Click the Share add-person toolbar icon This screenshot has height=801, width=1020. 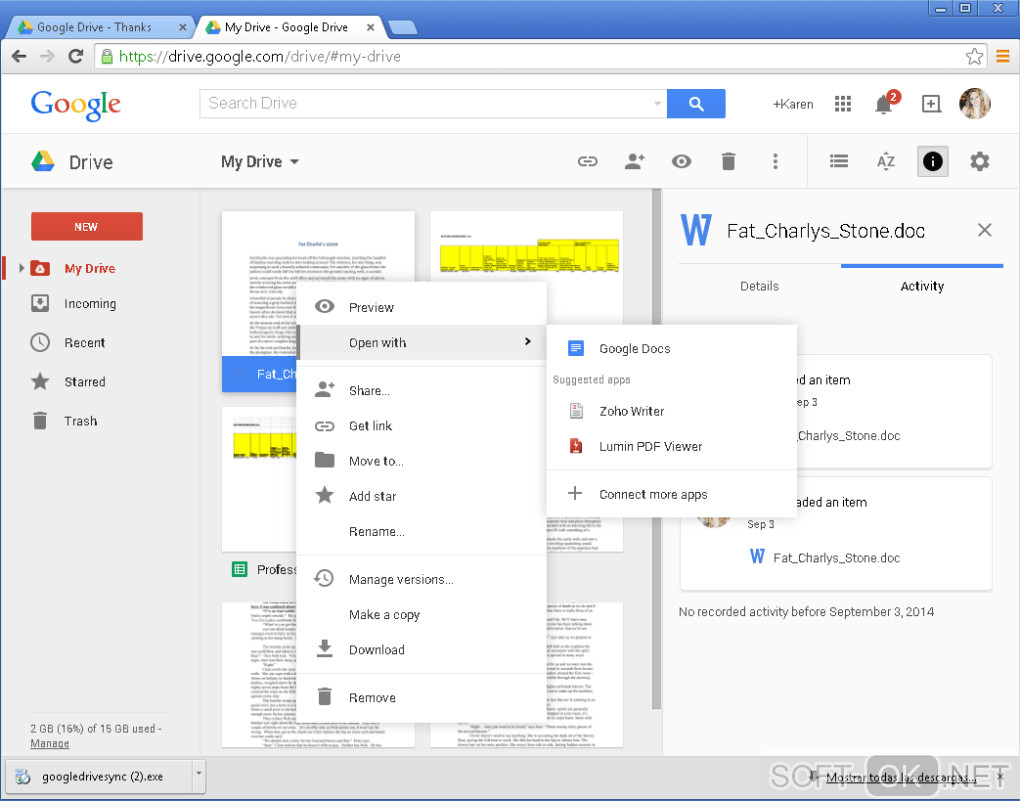click(634, 161)
